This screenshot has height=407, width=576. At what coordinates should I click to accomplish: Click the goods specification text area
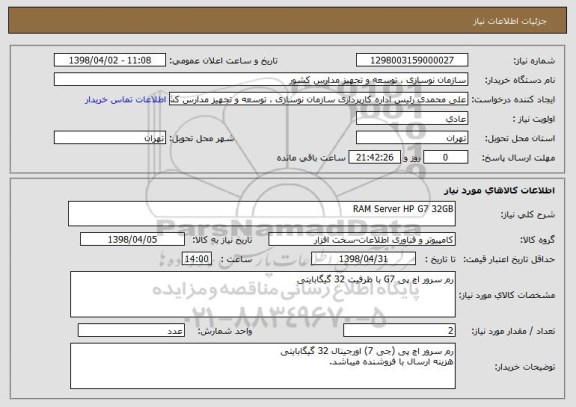click(x=263, y=294)
